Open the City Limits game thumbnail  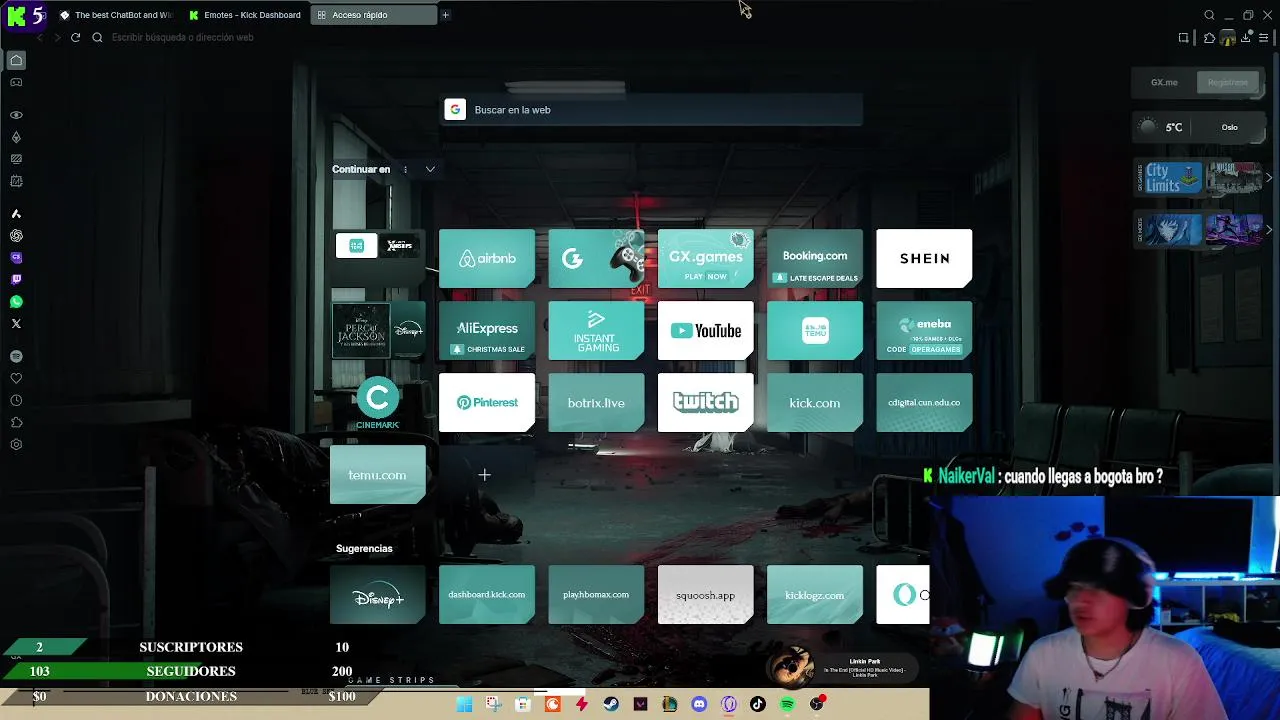[x=1172, y=178]
